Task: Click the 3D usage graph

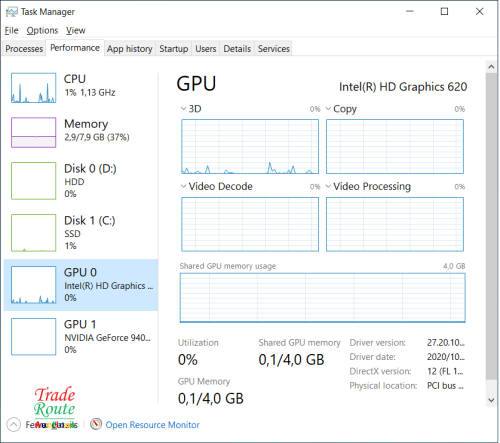Action: pos(250,147)
